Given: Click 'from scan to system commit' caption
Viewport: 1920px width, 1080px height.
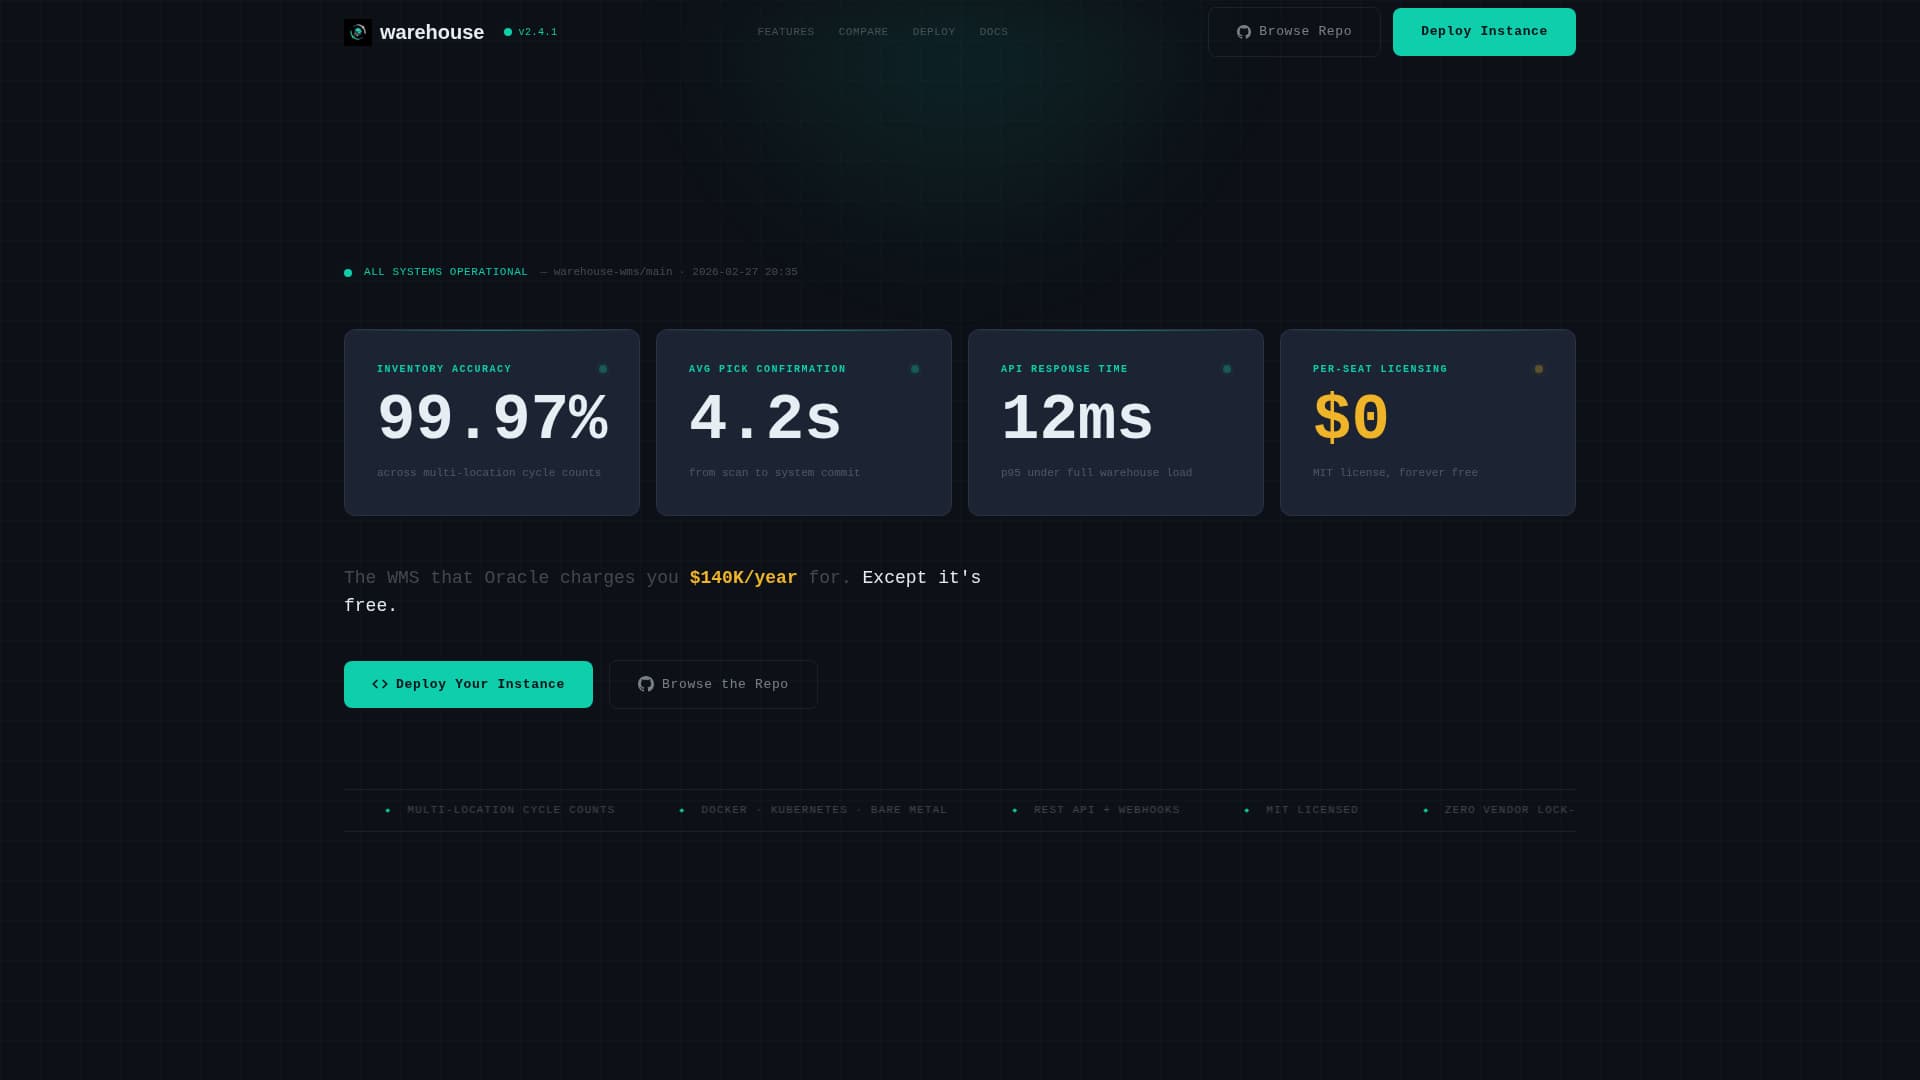Looking at the screenshot, I should pyautogui.click(x=774, y=473).
